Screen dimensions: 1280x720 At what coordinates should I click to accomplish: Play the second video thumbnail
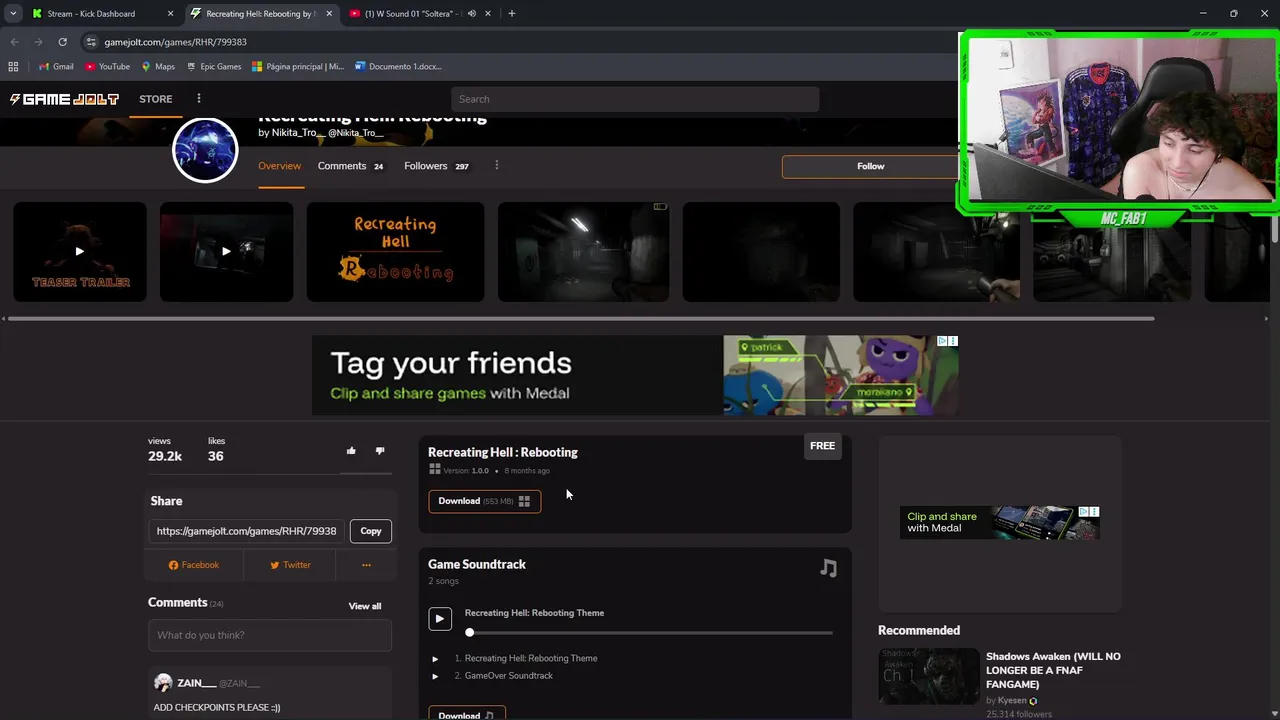coord(226,252)
